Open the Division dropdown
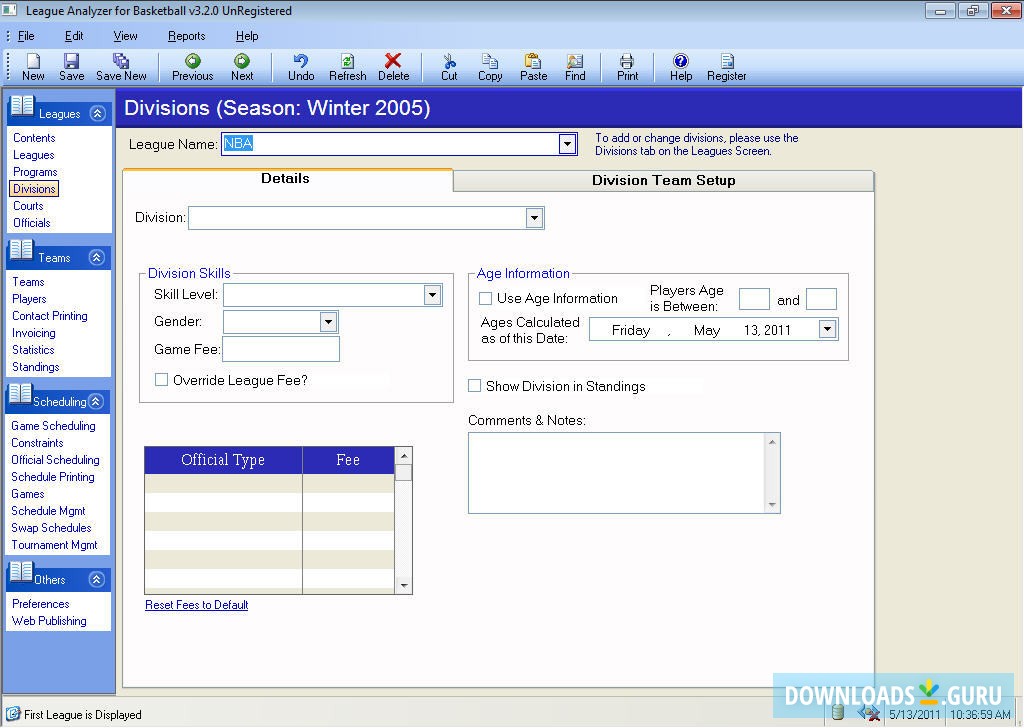 [x=534, y=217]
